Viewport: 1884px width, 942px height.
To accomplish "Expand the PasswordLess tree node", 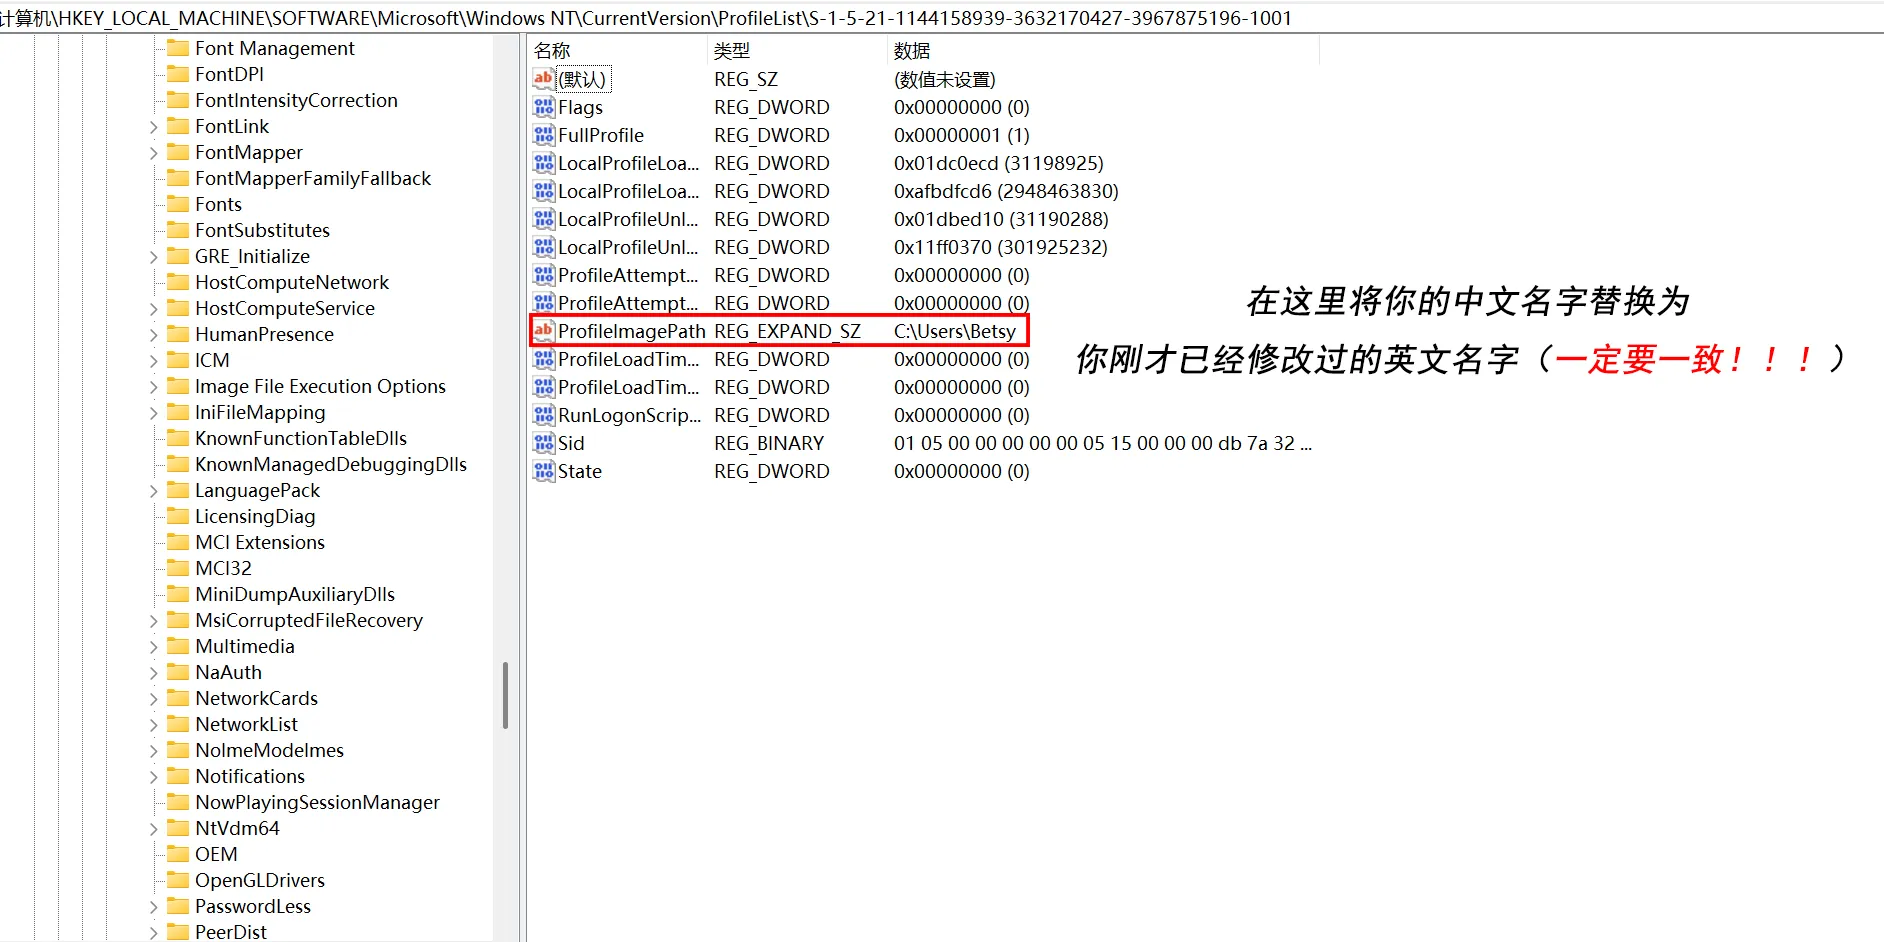I will 152,906.
